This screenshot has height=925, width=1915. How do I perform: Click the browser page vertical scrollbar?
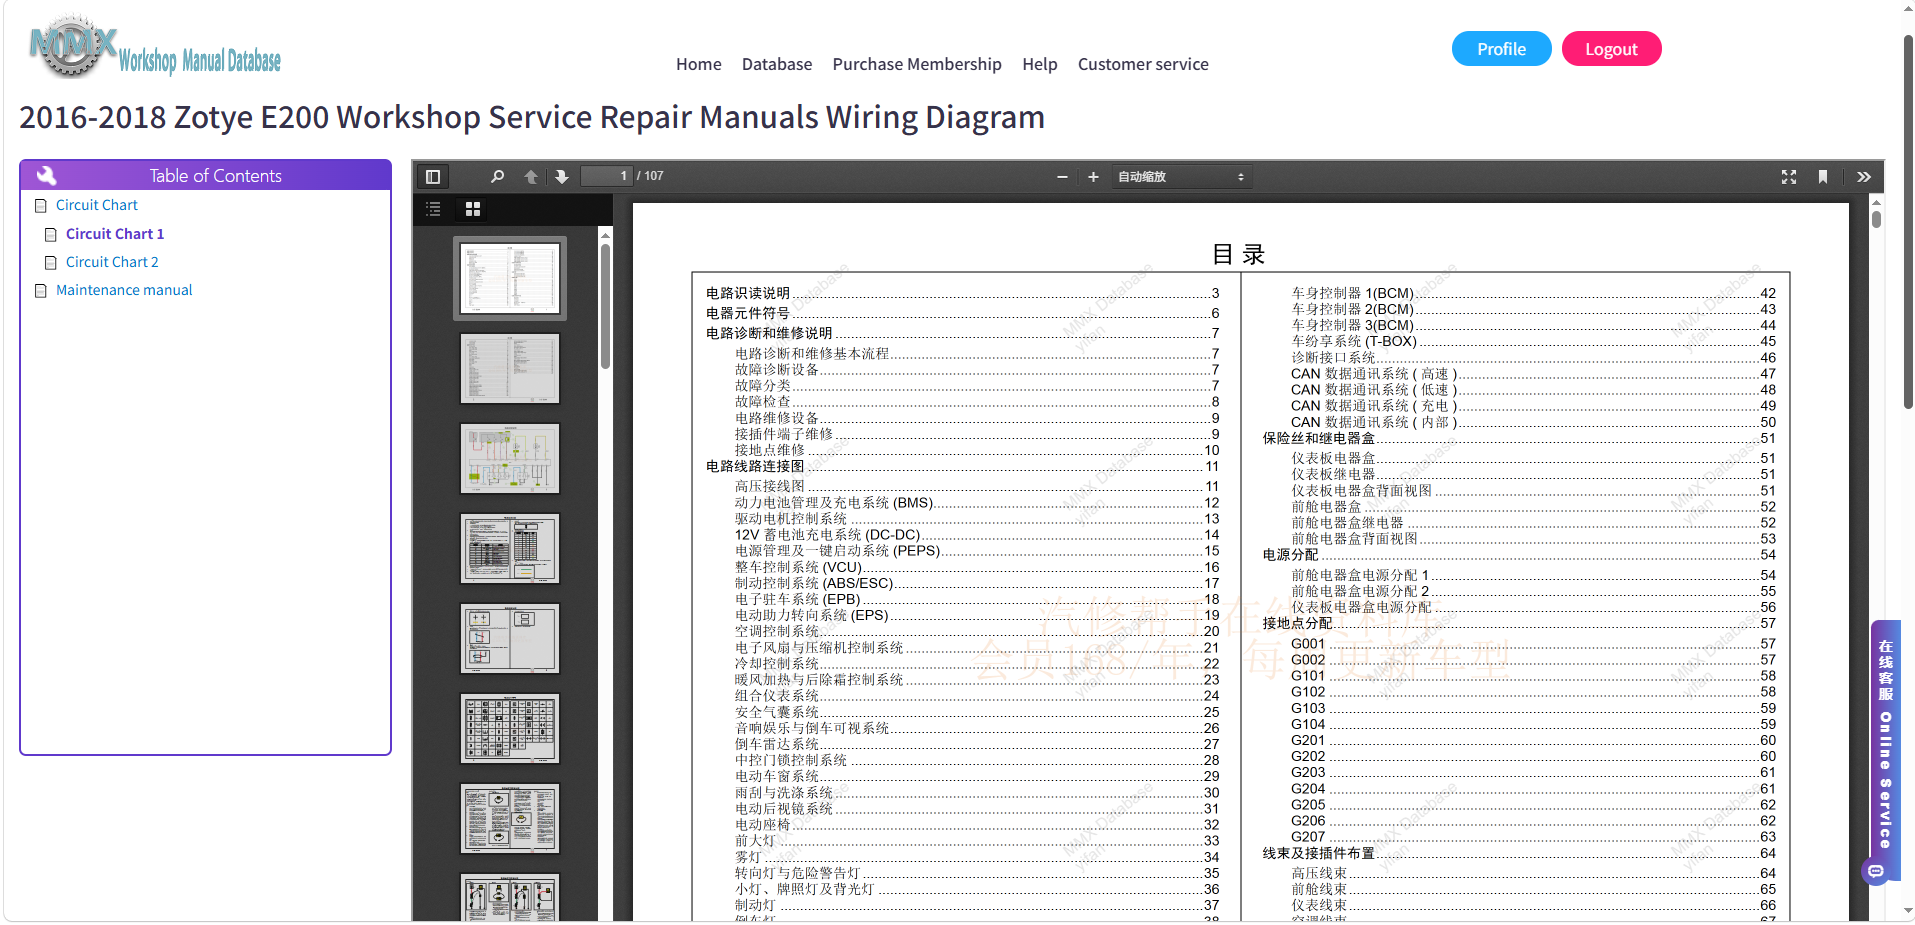[1908, 220]
